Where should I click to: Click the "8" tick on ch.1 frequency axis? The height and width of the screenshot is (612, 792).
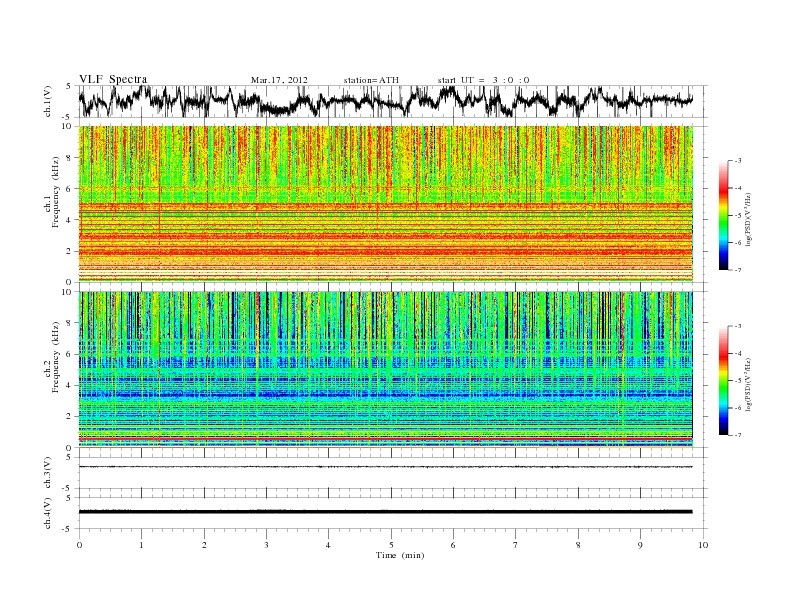70,158
